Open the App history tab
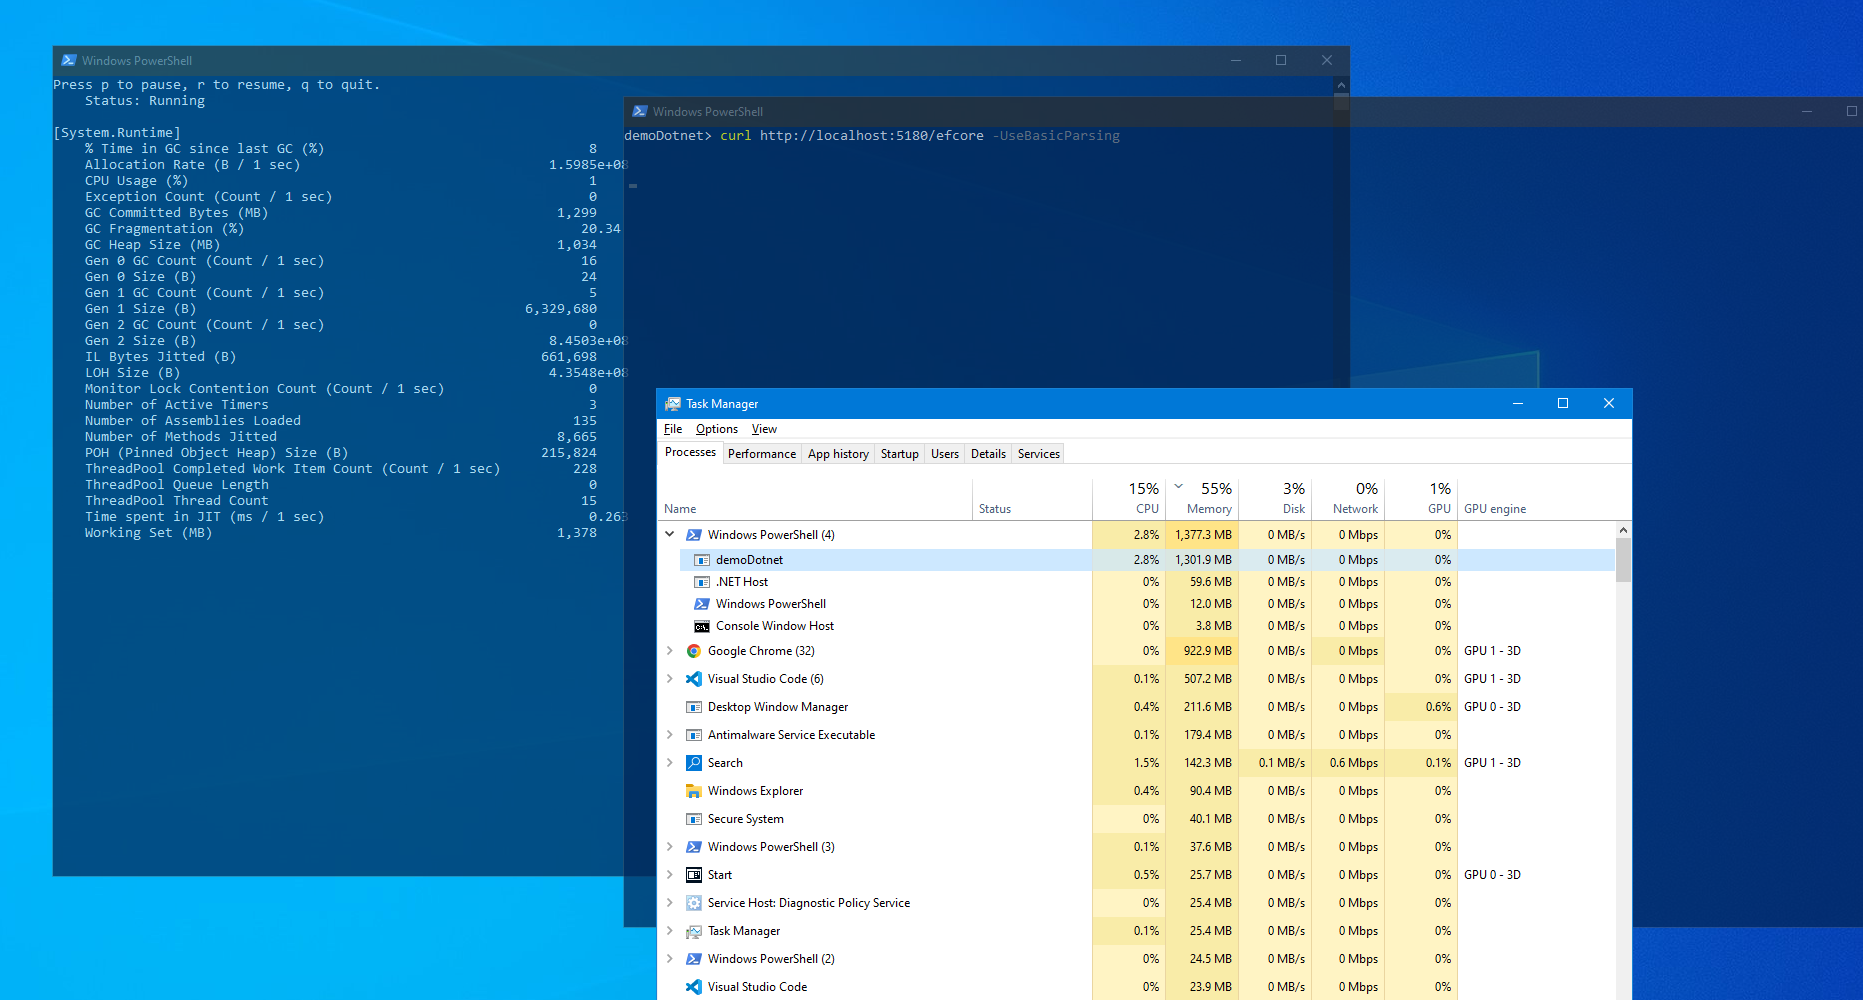The width and height of the screenshot is (1863, 1000). (838, 454)
